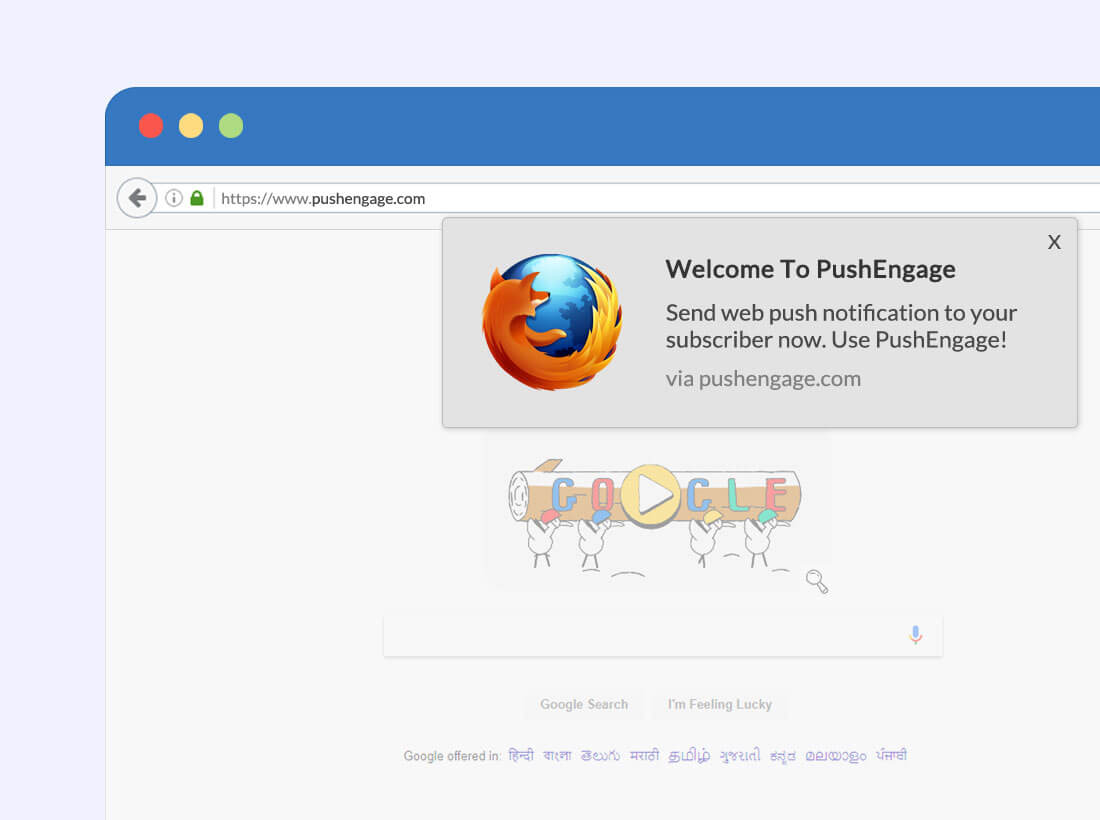Switch Google to Tamil
1100x820 pixels.
coord(688,755)
